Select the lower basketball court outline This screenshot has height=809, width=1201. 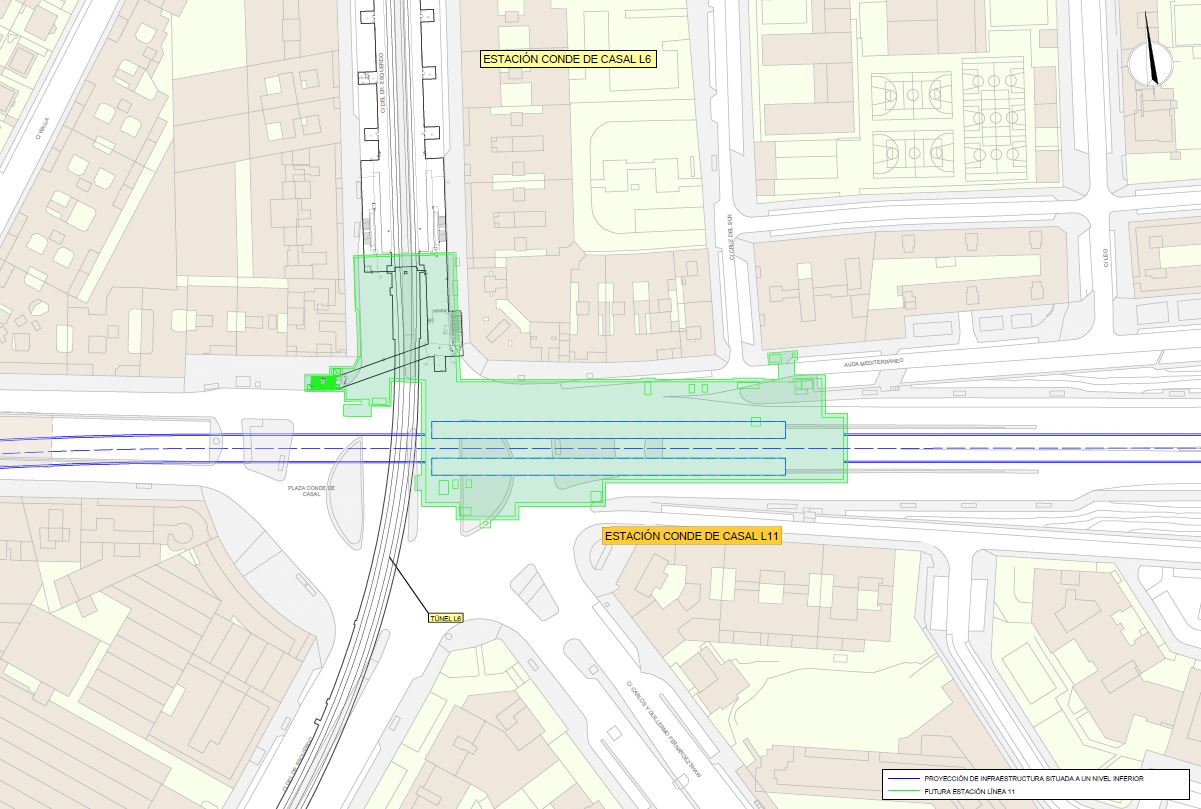click(x=912, y=155)
